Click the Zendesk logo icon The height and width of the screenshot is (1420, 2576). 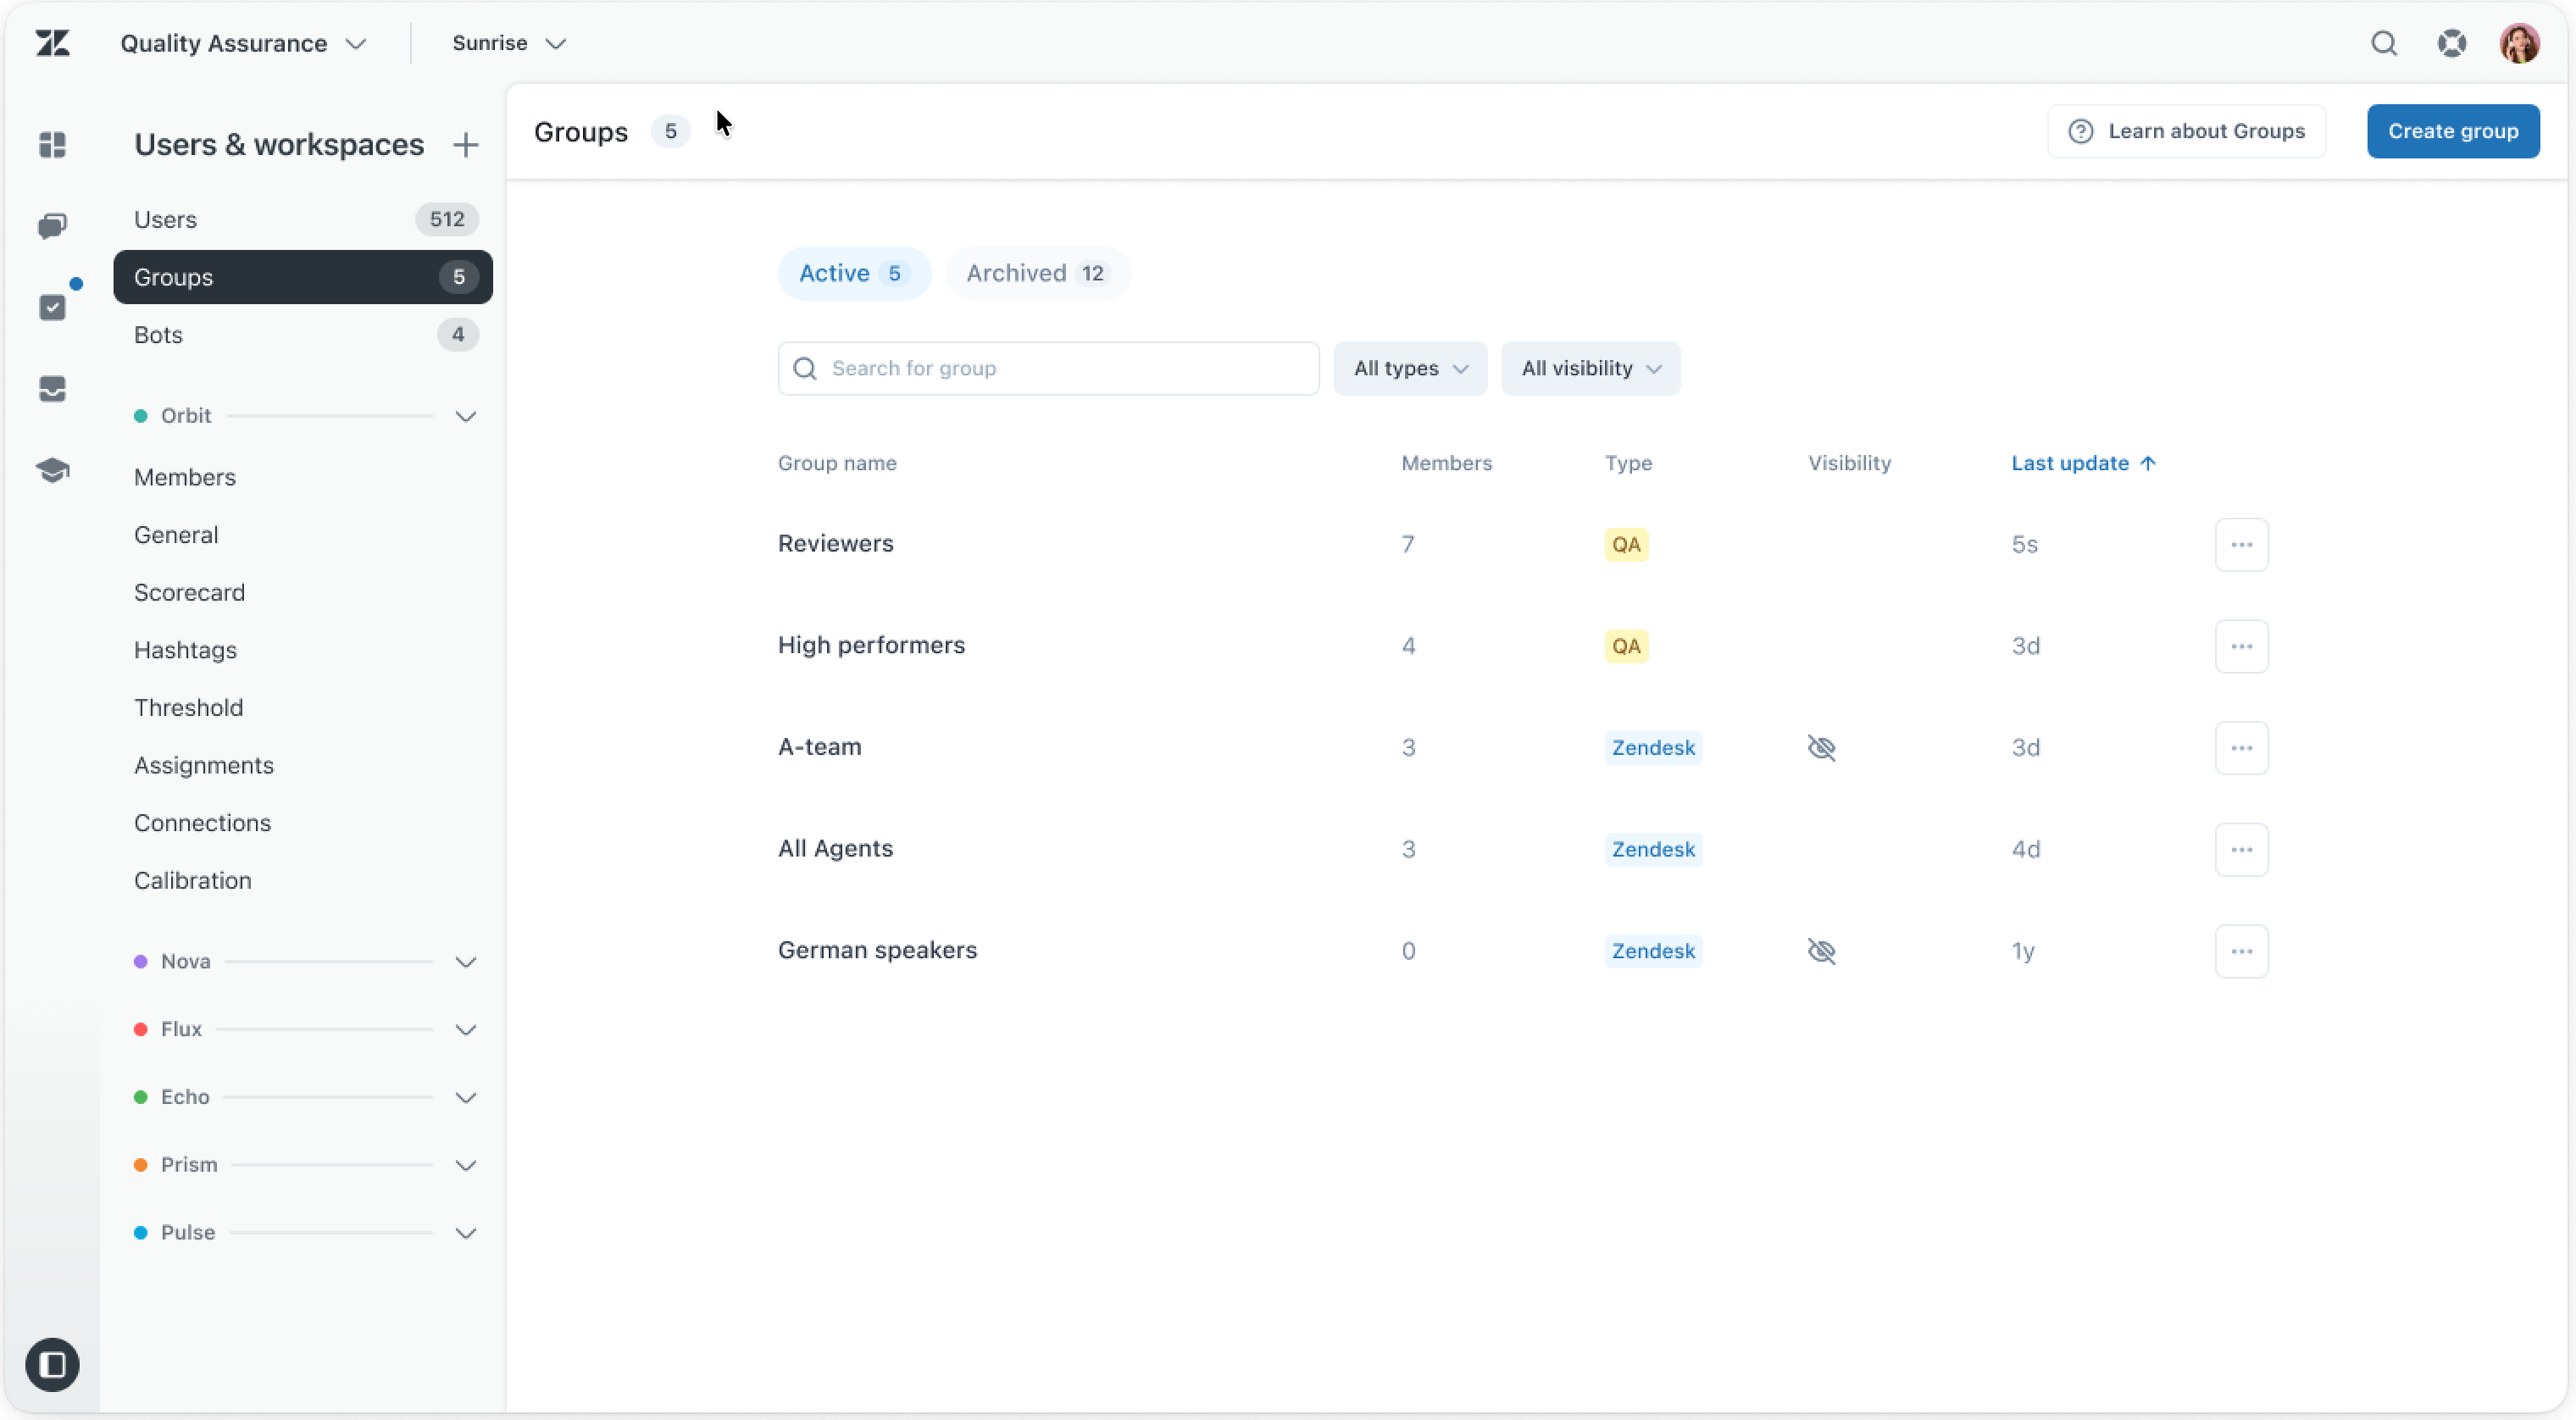(52, 43)
